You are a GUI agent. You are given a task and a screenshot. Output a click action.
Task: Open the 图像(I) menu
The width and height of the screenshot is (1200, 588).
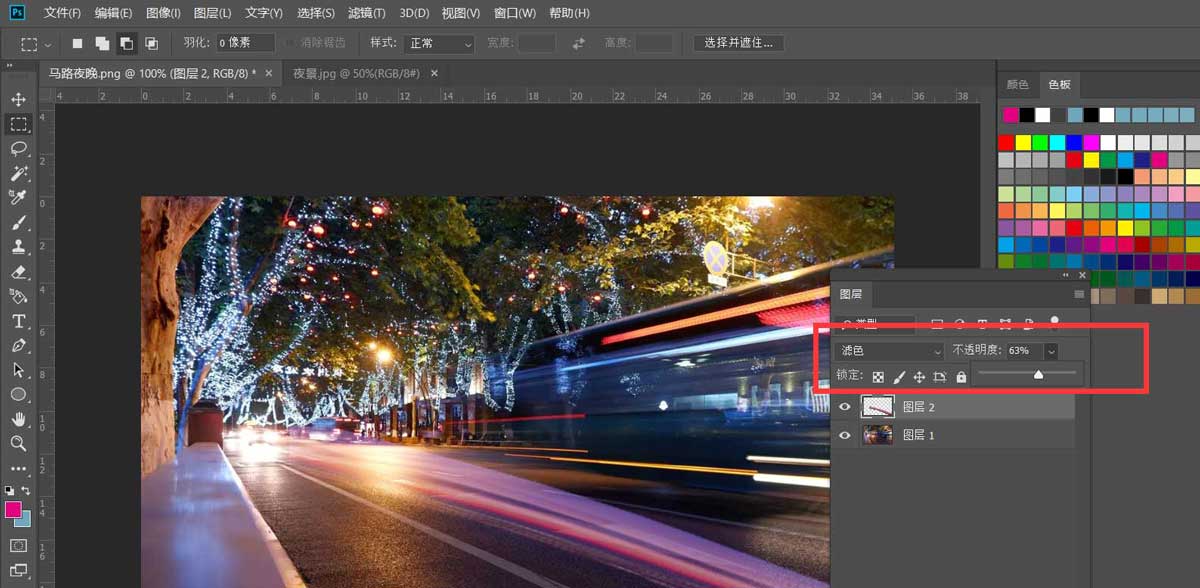163,13
